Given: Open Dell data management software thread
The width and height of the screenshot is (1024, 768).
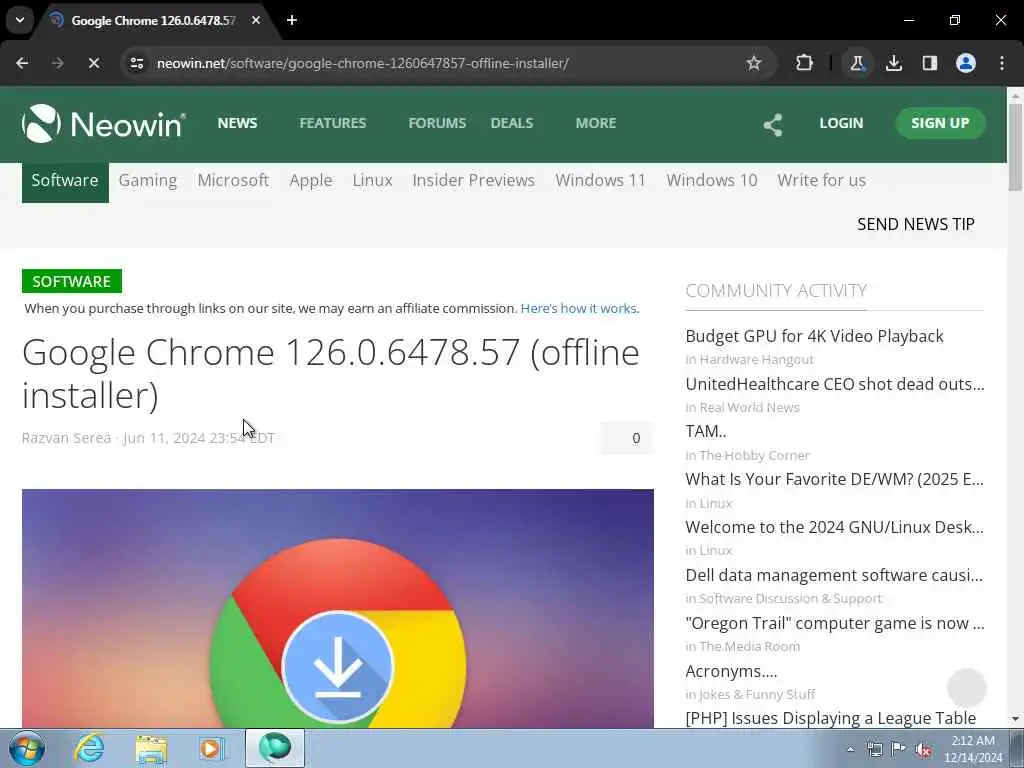Looking at the screenshot, I should 835,575.
